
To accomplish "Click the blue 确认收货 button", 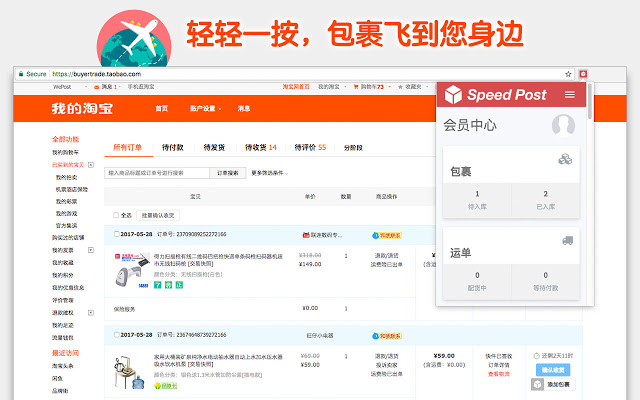I will tap(553, 370).
